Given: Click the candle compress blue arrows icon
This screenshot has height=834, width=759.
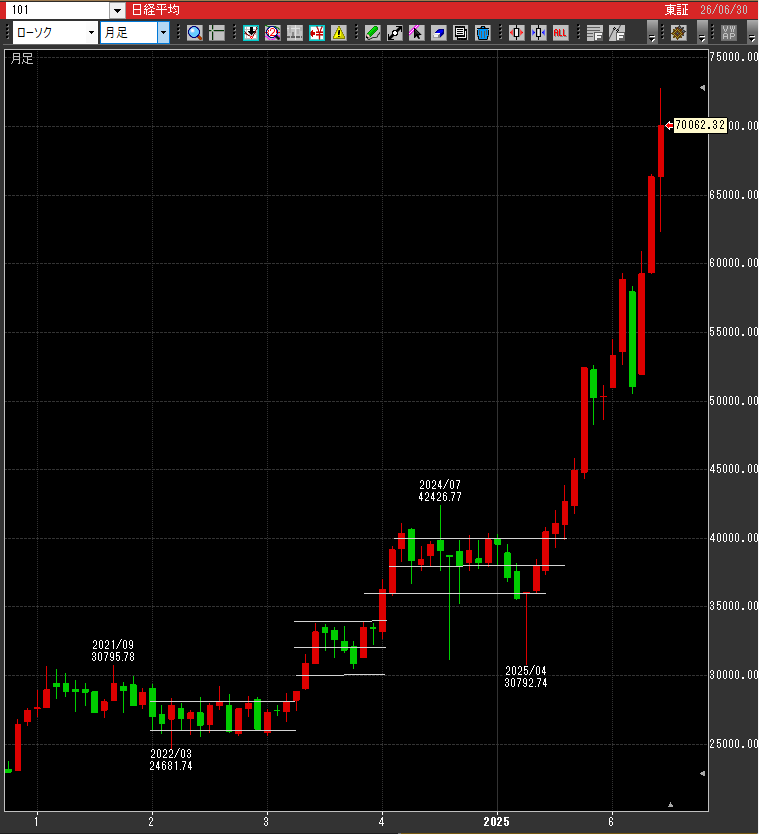Looking at the screenshot, I should click(x=539, y=33).
